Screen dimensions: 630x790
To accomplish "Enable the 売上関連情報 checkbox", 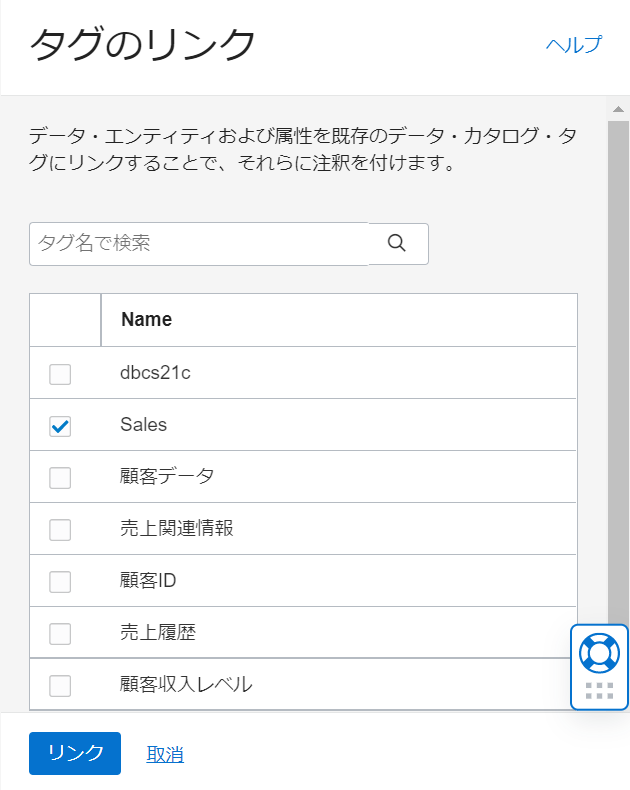I will [x=60, y=530].
